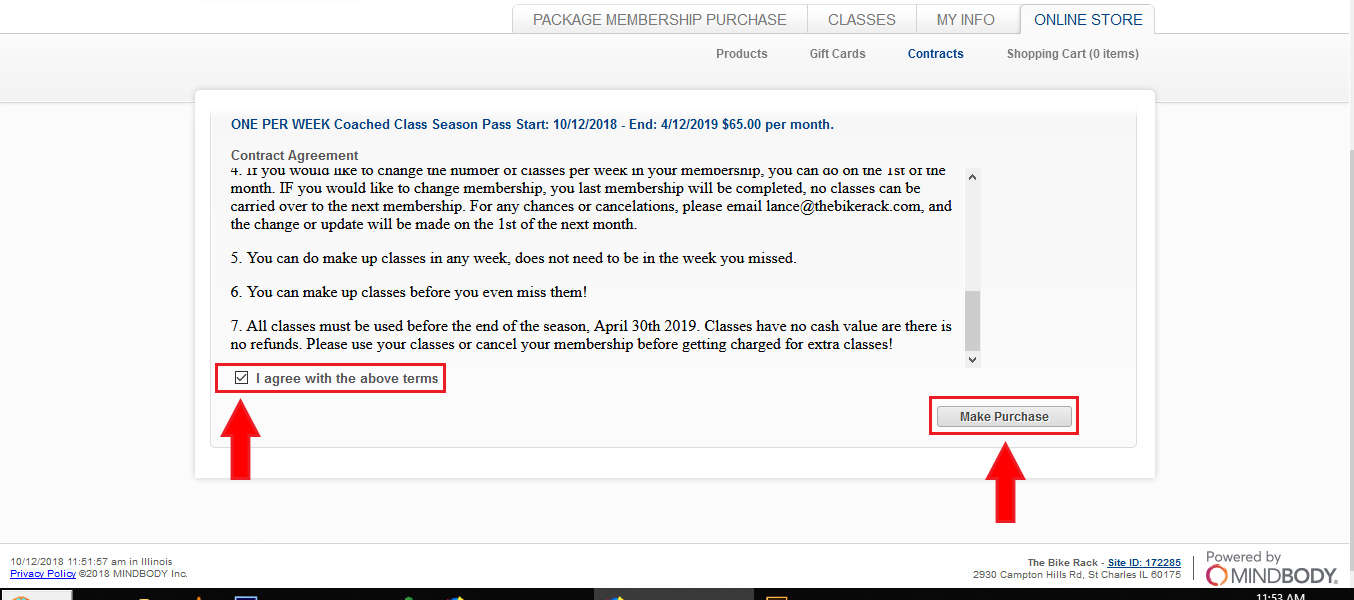Go to the Products submenu
This screenshot has width=1354, height=600.
point(741,54)
